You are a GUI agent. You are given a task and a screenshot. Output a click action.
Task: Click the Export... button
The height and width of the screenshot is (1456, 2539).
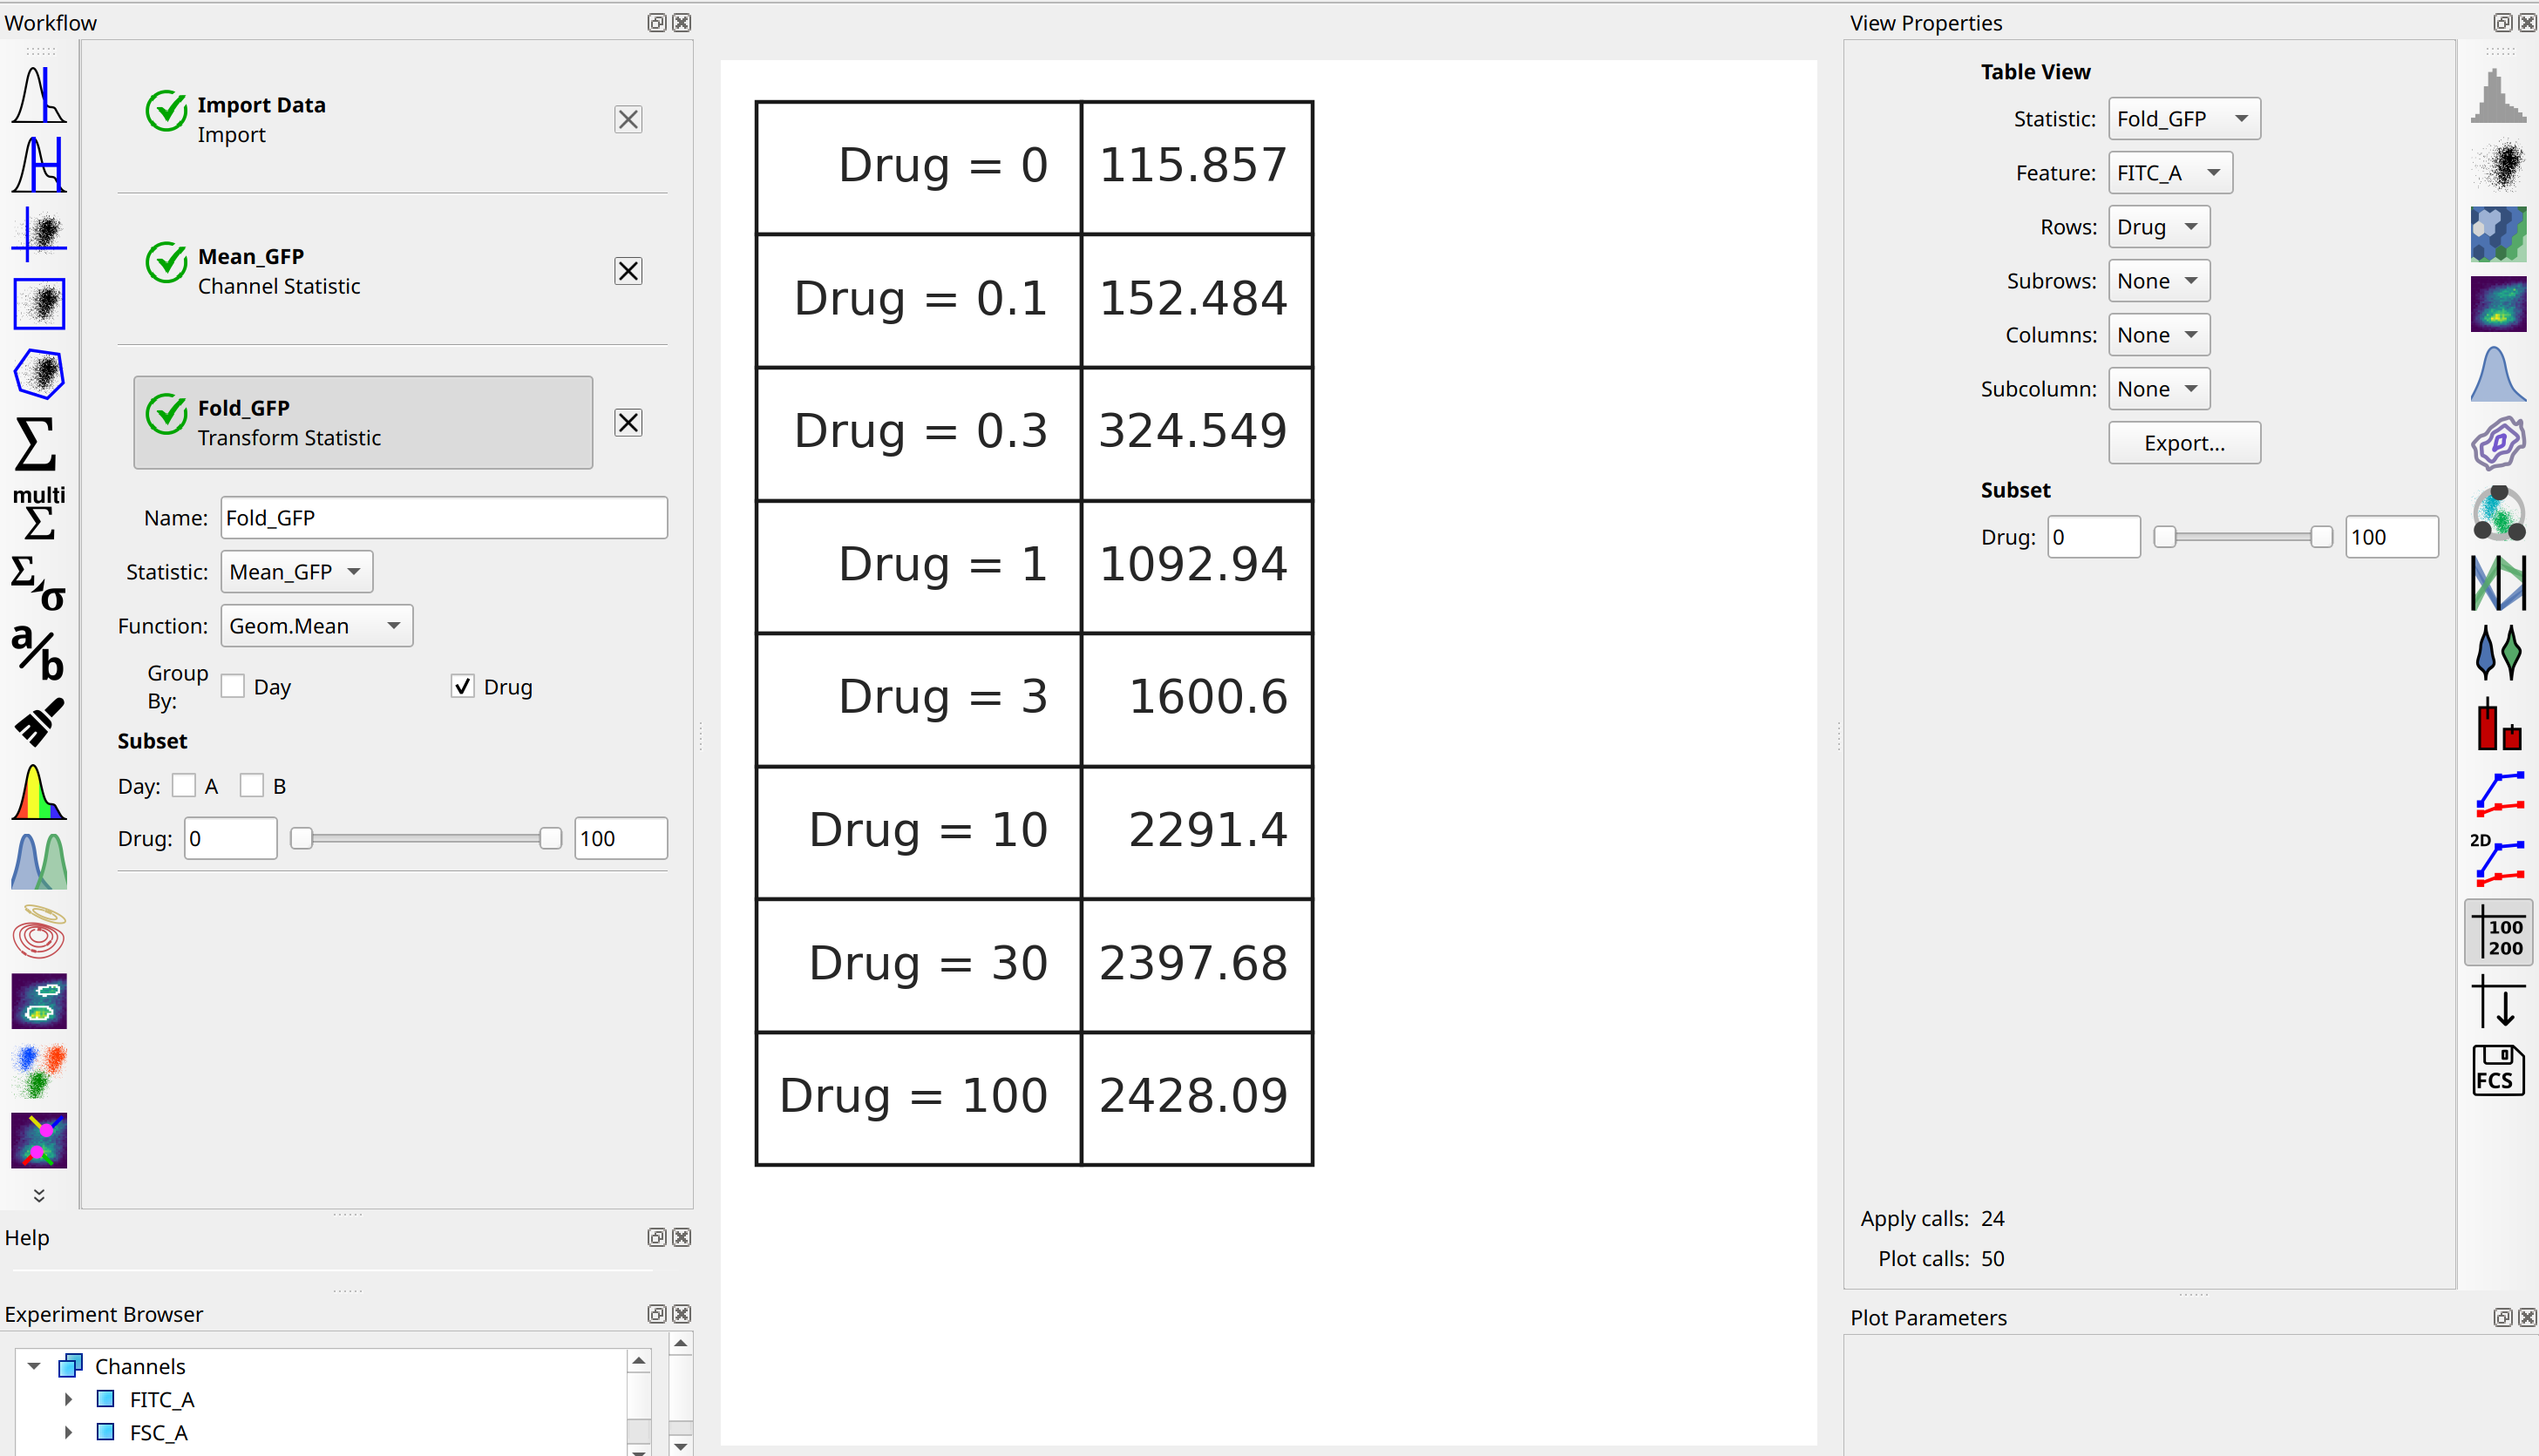[2184, 443]
